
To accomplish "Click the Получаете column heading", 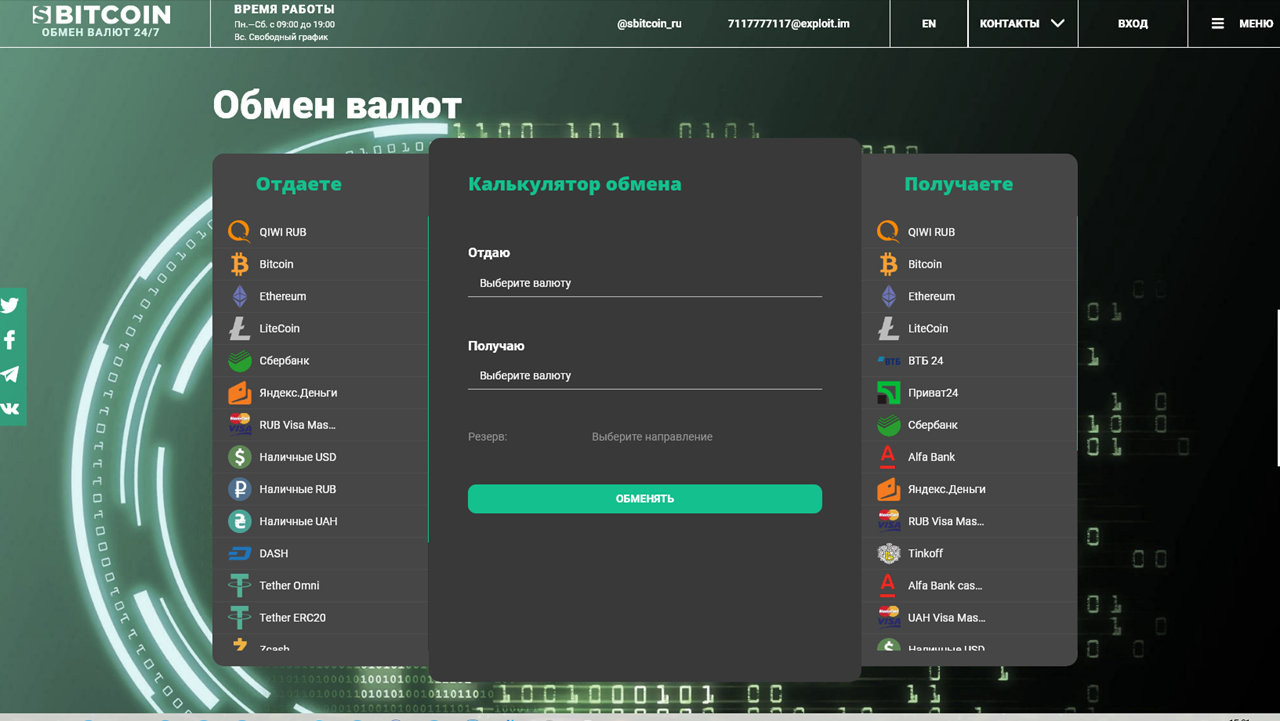I will [x=958, y=184].
